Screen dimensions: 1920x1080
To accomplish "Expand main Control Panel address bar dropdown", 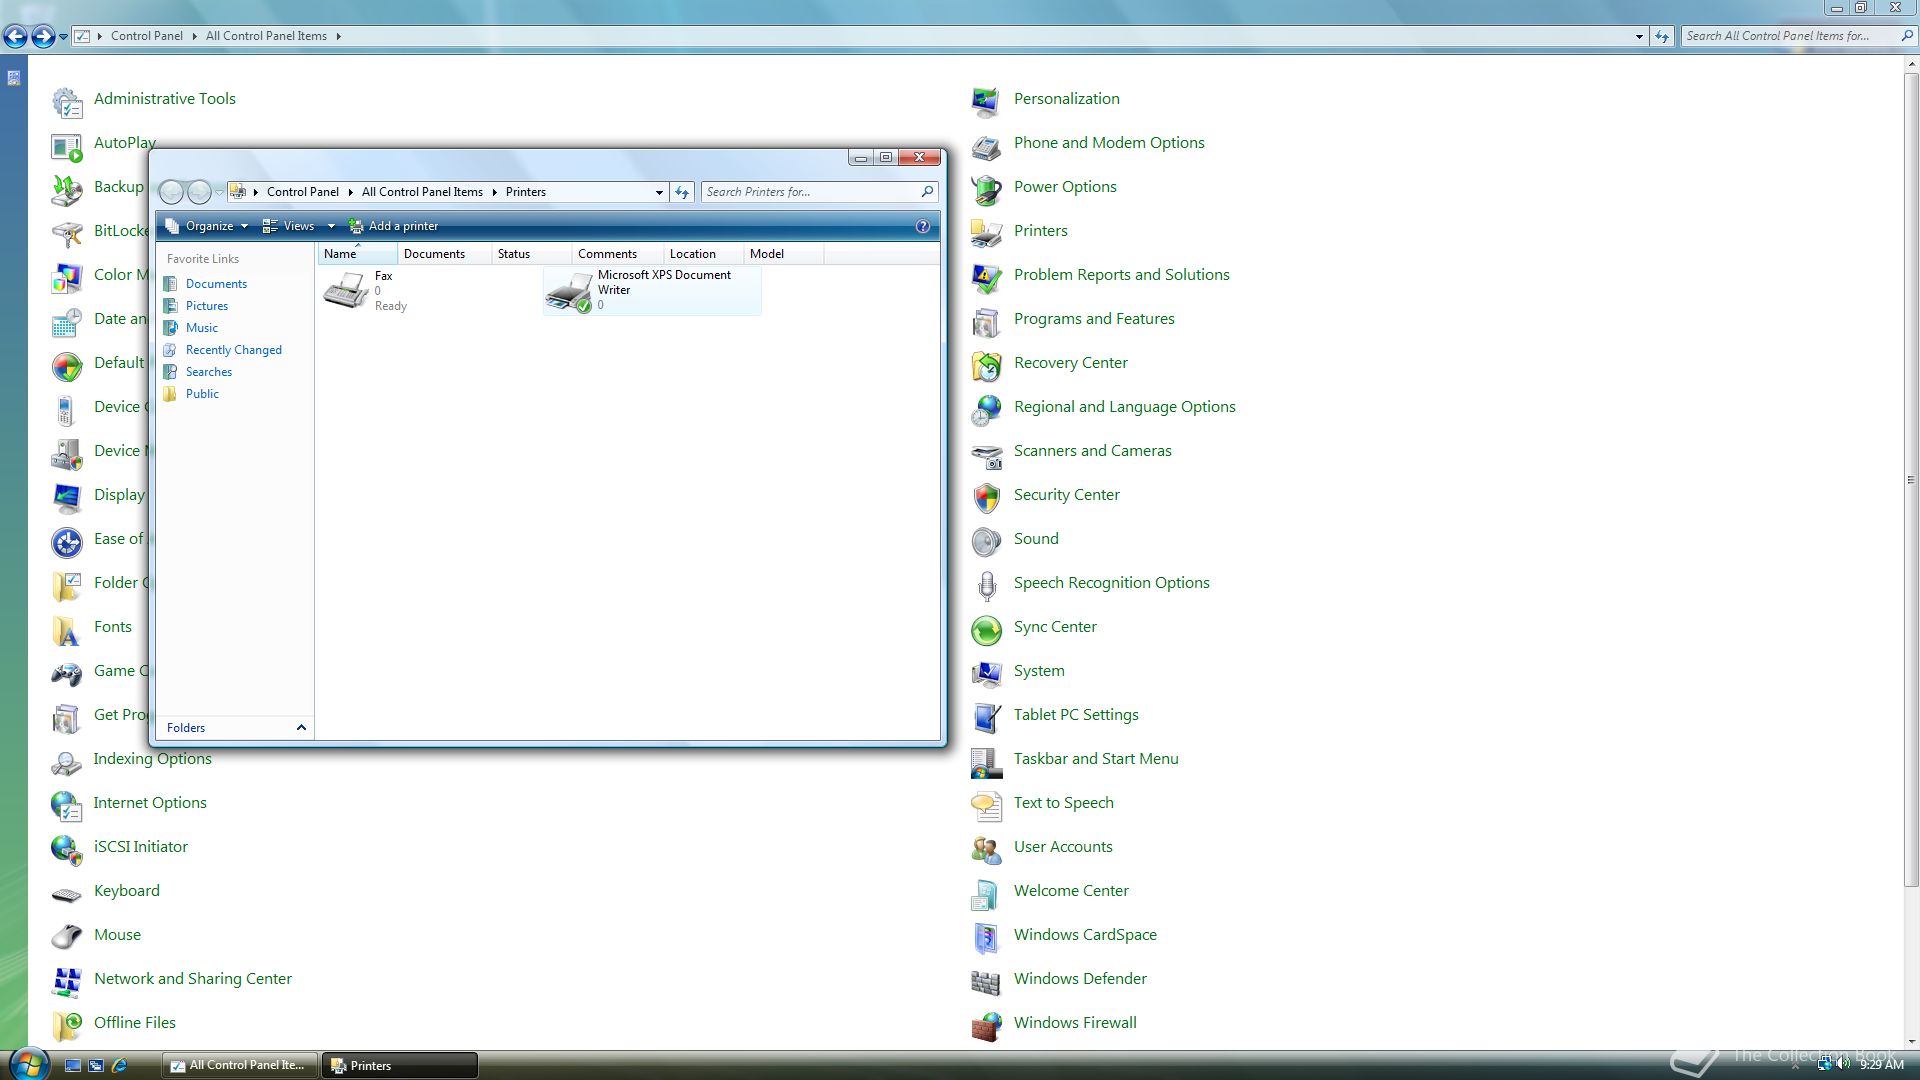I will pyautogui.click(x=1639, y=36).
